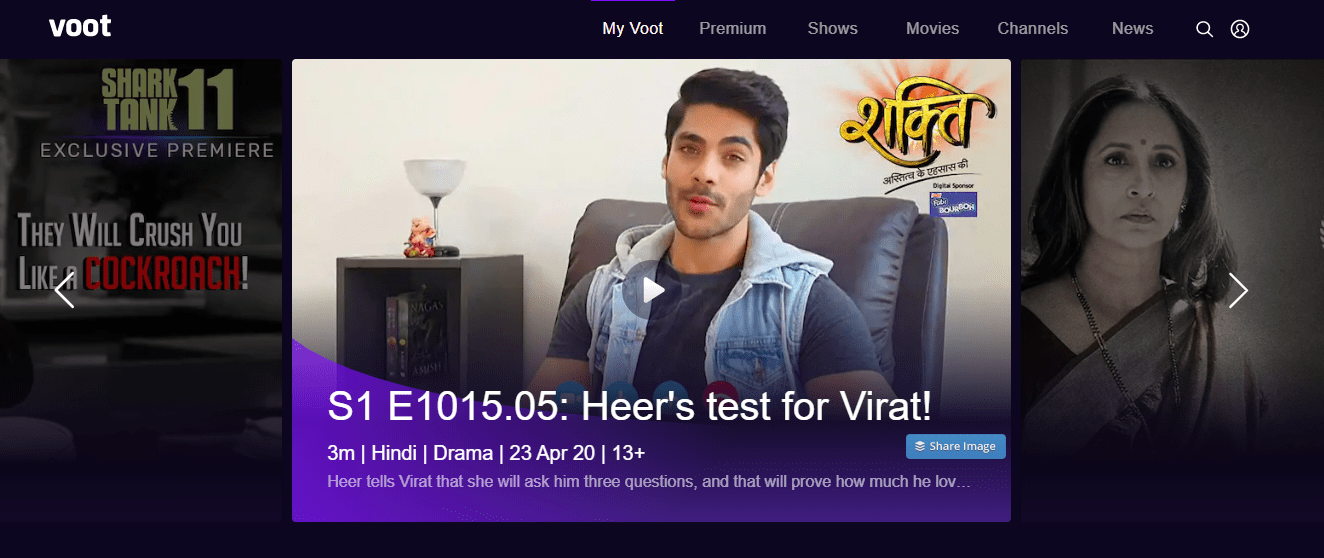Screen dimensions: 1324x558
Task: Open the user profile account icon
Action: (1240, 29)
